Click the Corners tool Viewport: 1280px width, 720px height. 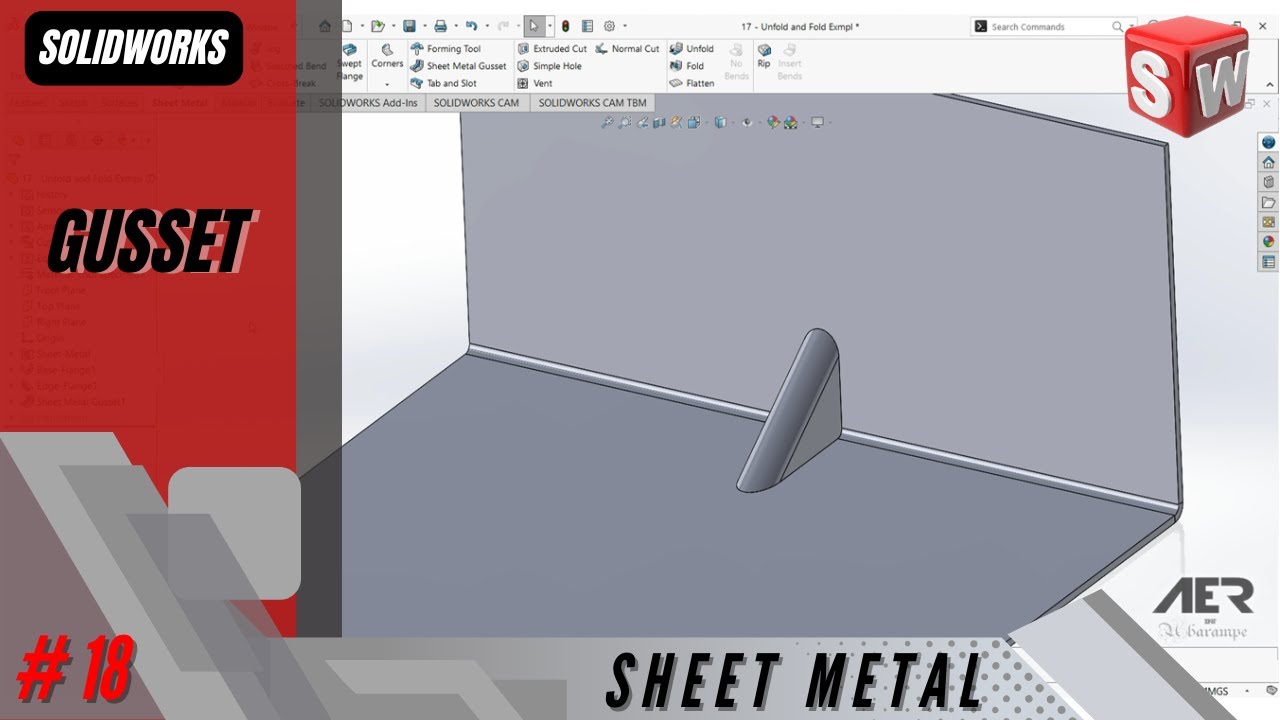(x=387, y=56)
